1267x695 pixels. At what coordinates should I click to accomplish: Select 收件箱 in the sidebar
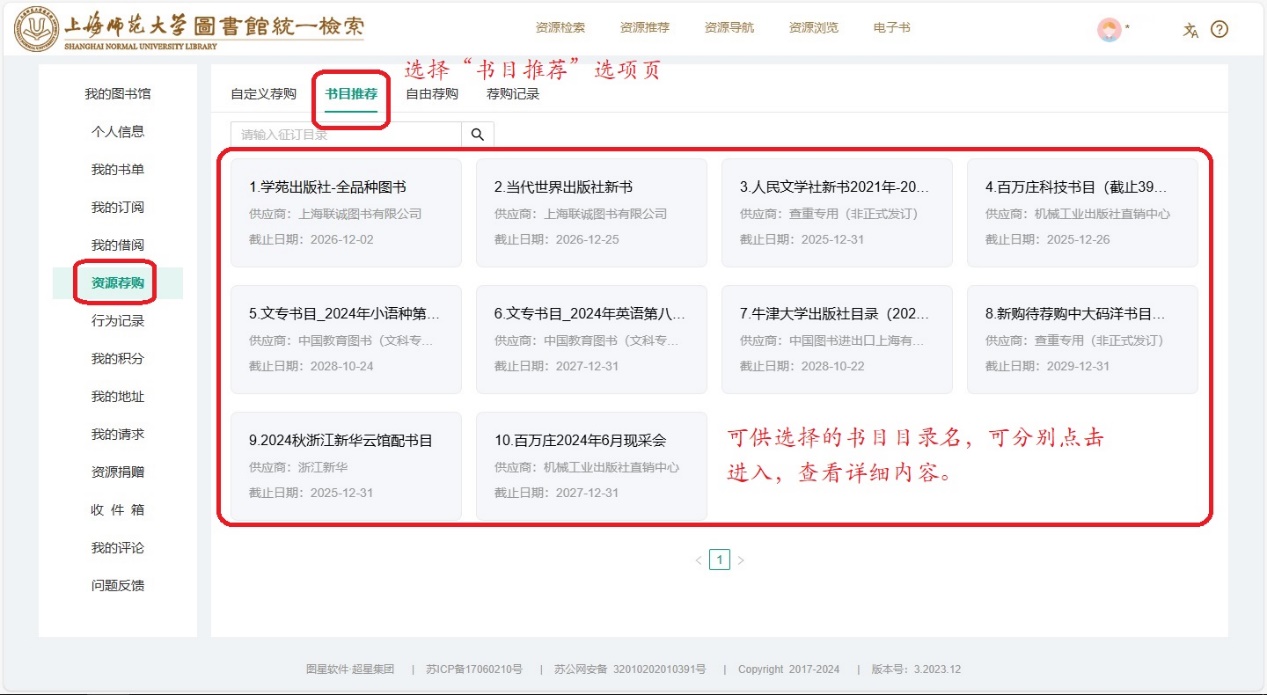pyautogui.click(x=118, y=510)
